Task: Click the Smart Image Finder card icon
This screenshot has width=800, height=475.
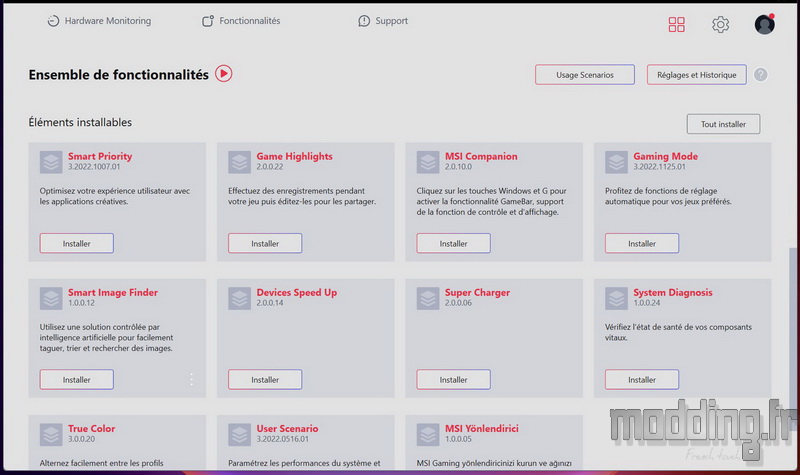Action: click(51, 298)
